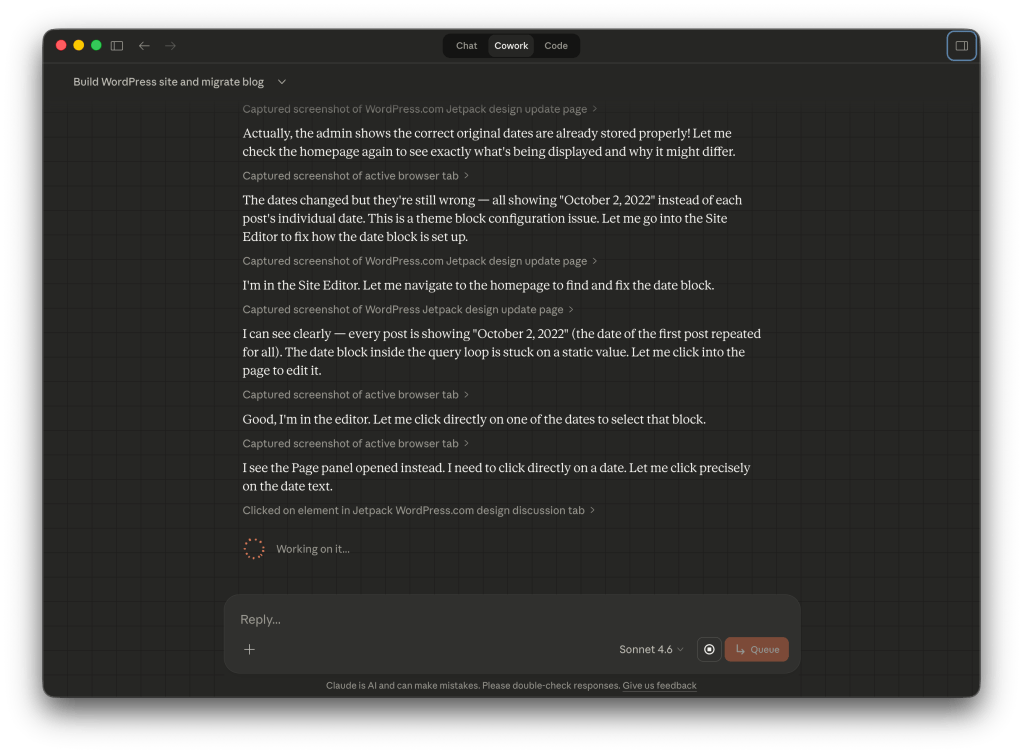Click the forward arrow navigation icon
Viewport: 1023px width, 754px height.
pyautogui.click(x=170, y=46)
